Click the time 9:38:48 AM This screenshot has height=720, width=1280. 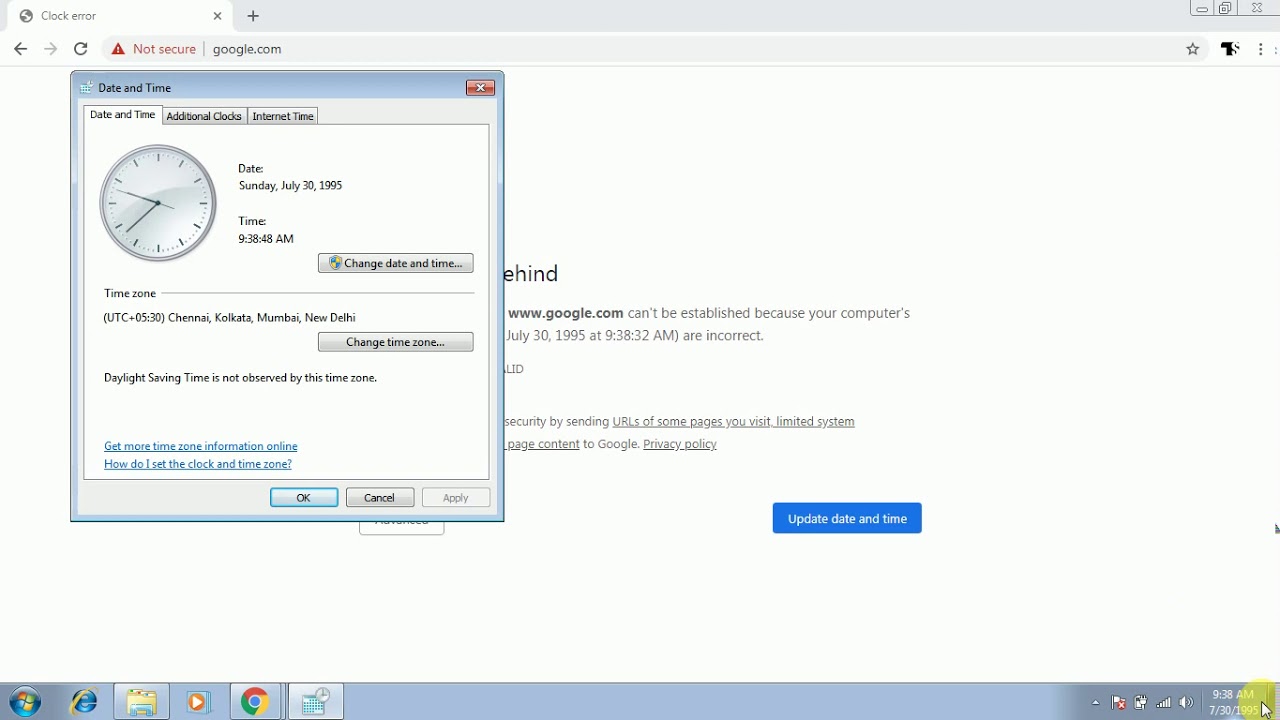pyautogui.click(x=266, y=239)
